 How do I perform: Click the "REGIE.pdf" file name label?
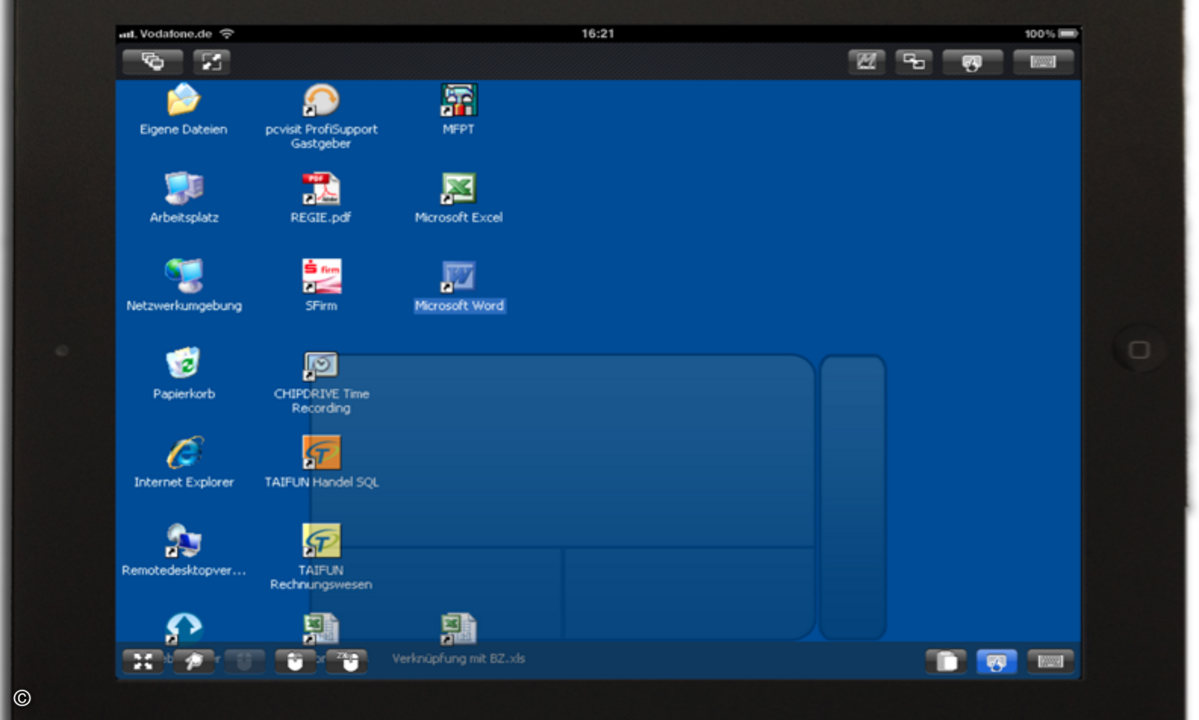[320, 218]
